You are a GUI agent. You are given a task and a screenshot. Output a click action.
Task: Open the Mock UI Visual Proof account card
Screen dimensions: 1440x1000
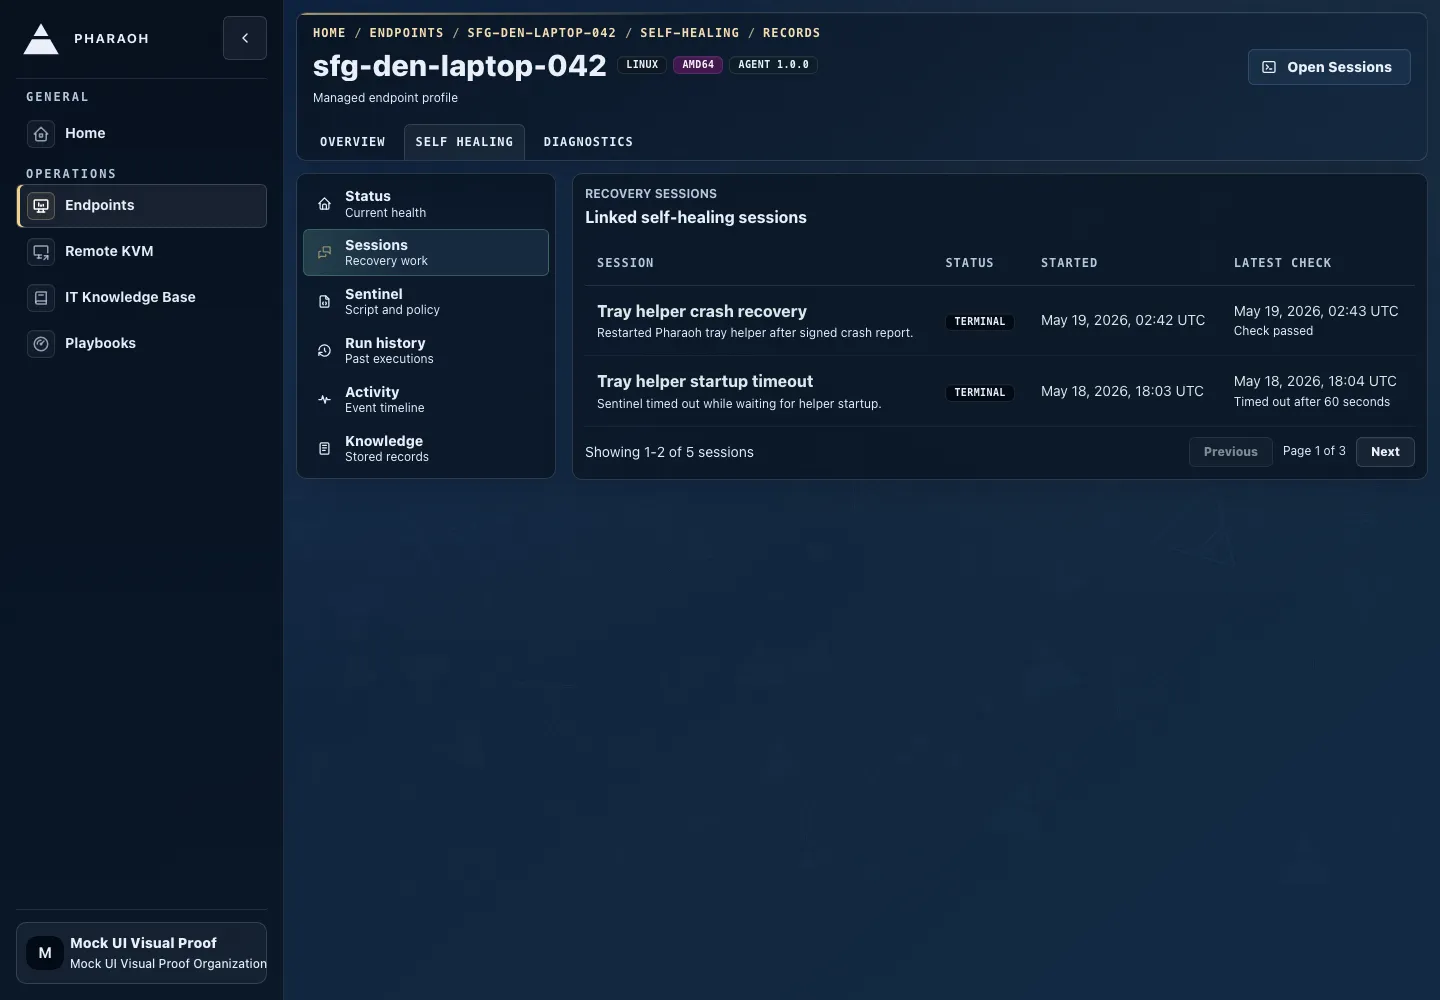(x=142, y=953)
